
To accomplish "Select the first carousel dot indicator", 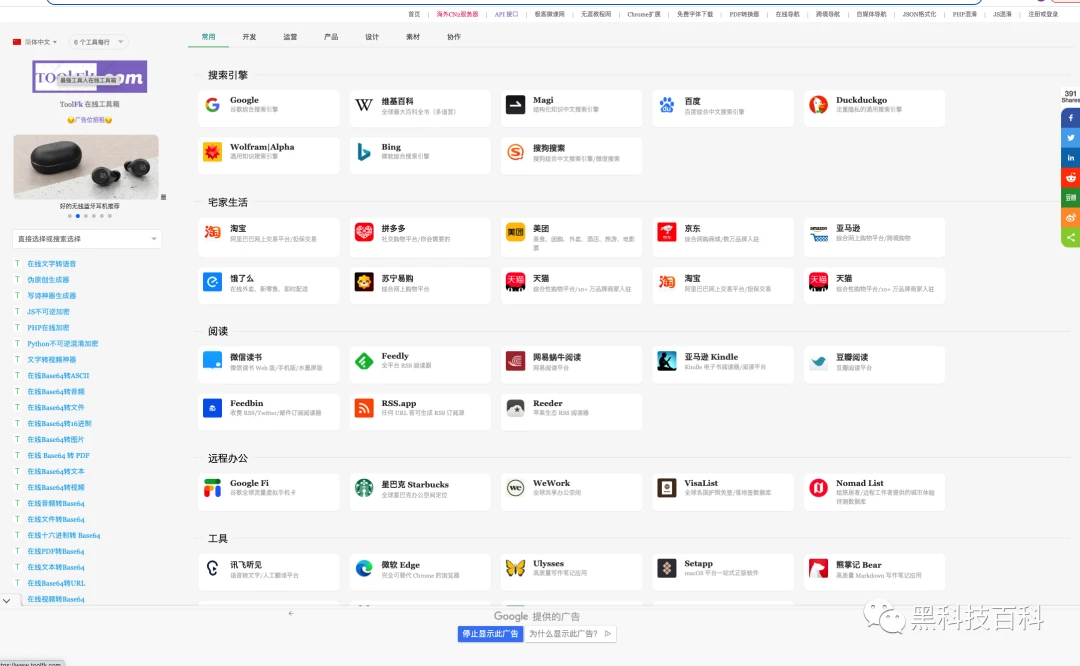I will (x=70, y=216).
